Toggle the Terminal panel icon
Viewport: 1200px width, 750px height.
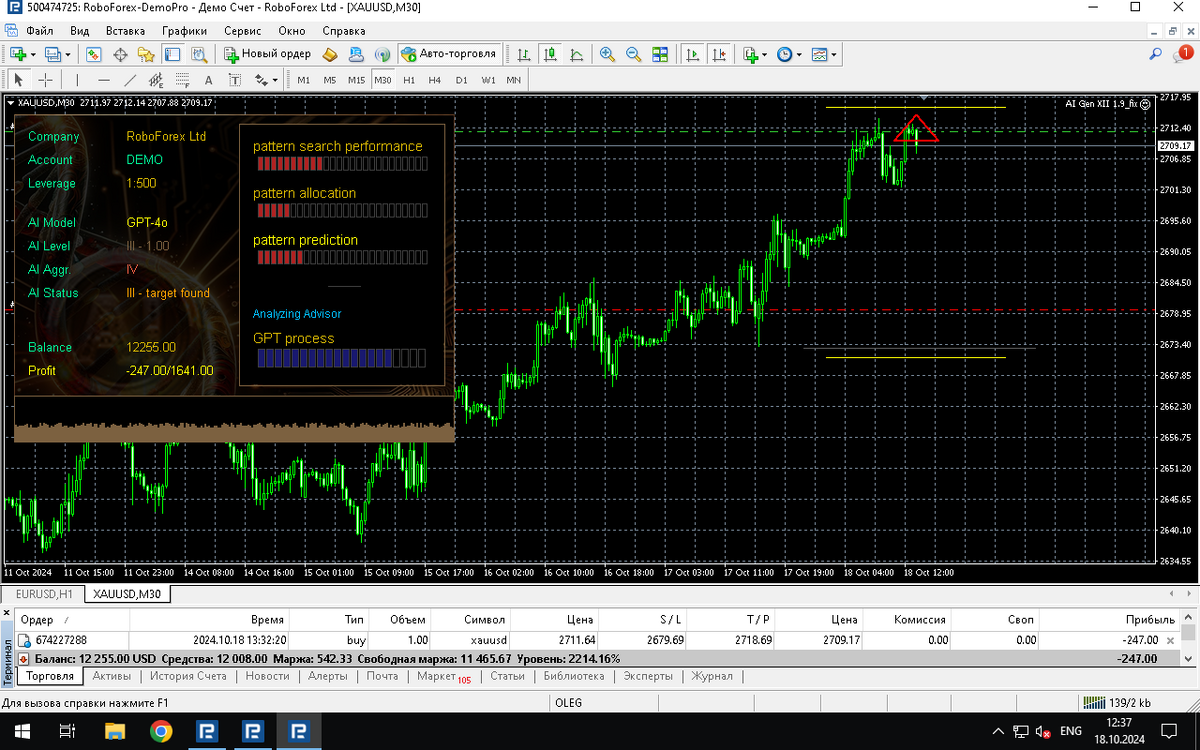point(172,54)
